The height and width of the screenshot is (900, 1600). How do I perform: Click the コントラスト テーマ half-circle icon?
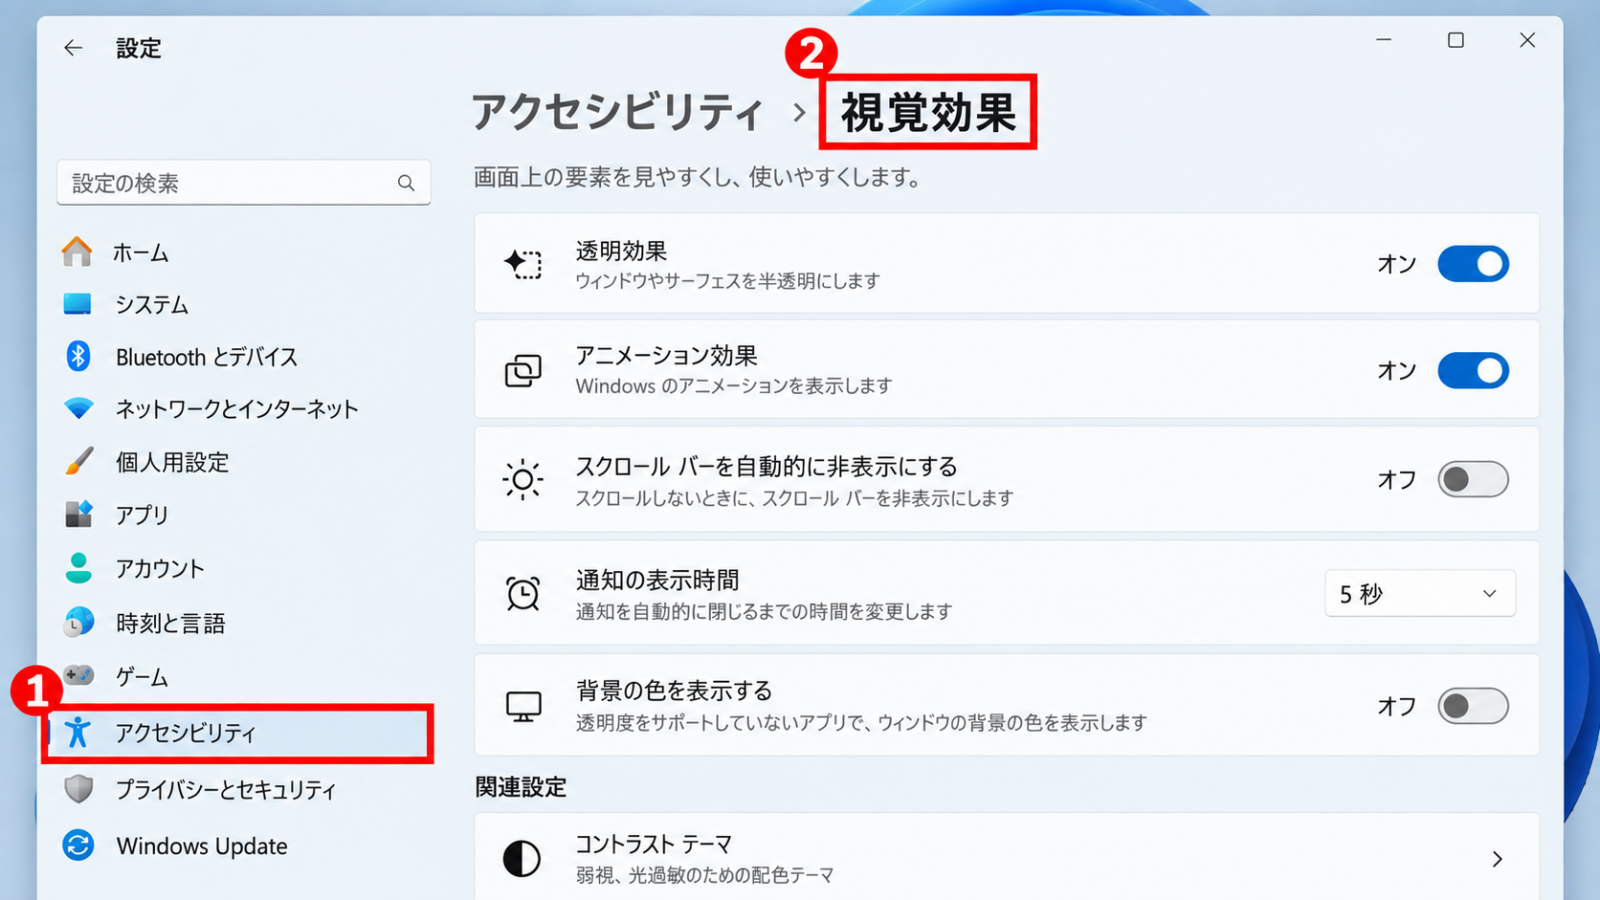click(521, 858)
